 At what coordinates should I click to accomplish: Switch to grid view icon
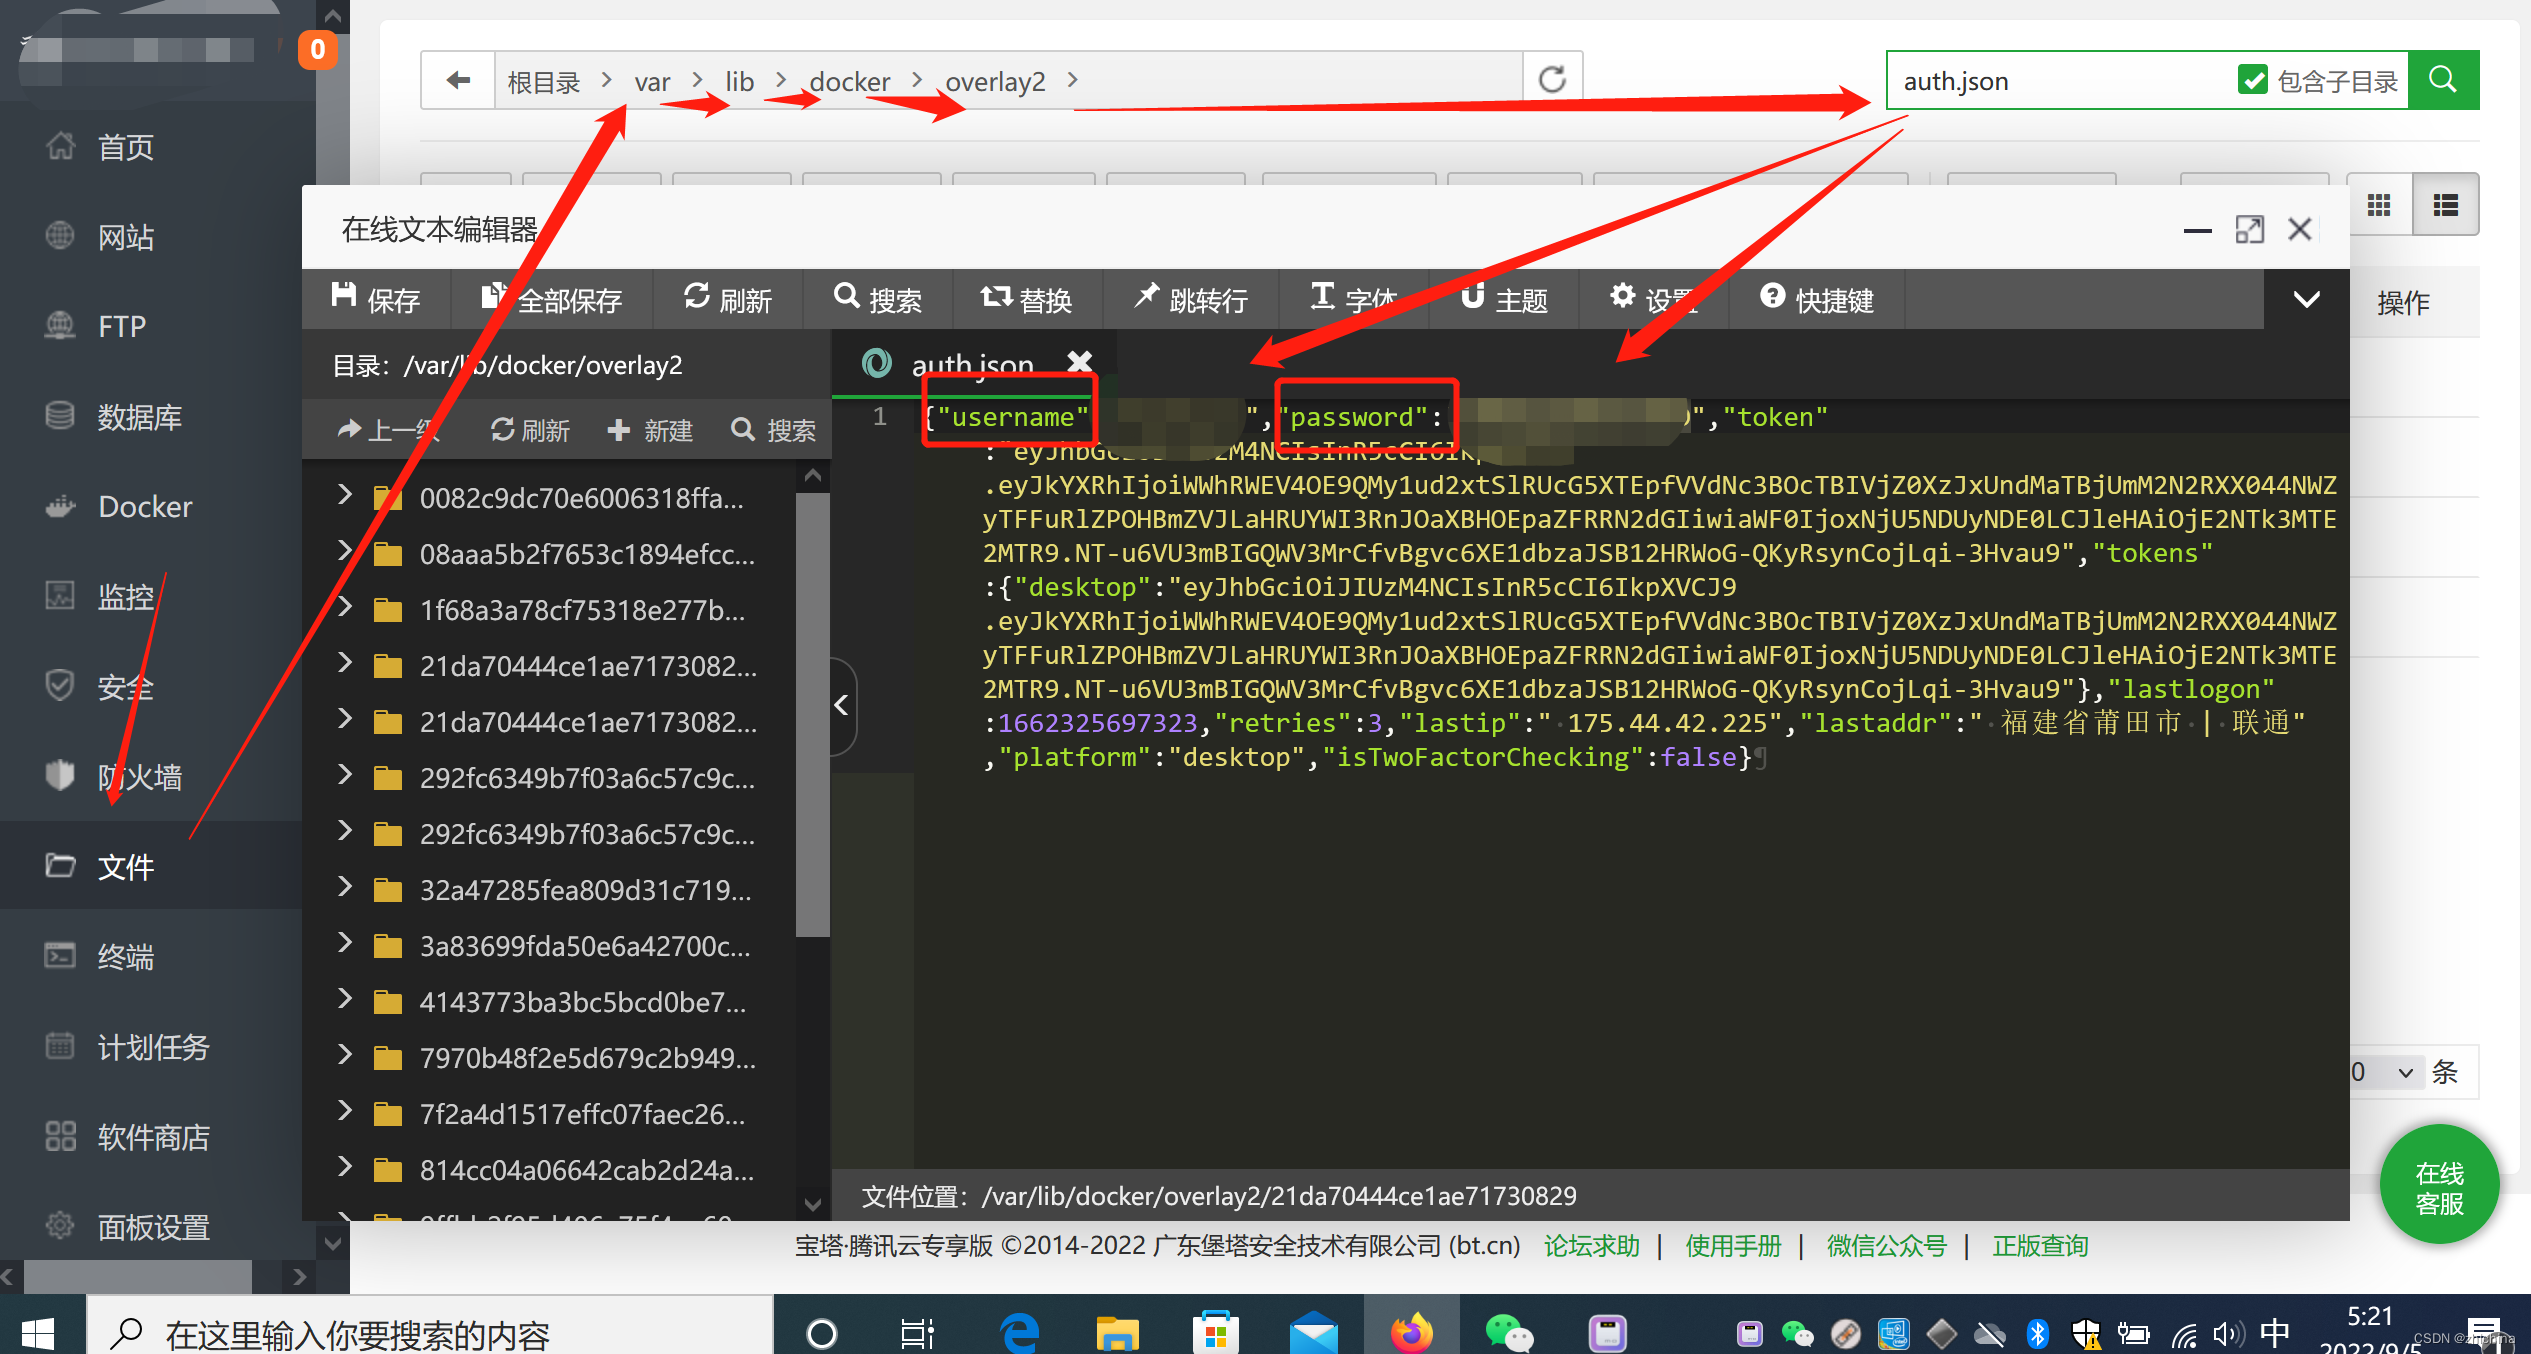tap(2379, 205)
